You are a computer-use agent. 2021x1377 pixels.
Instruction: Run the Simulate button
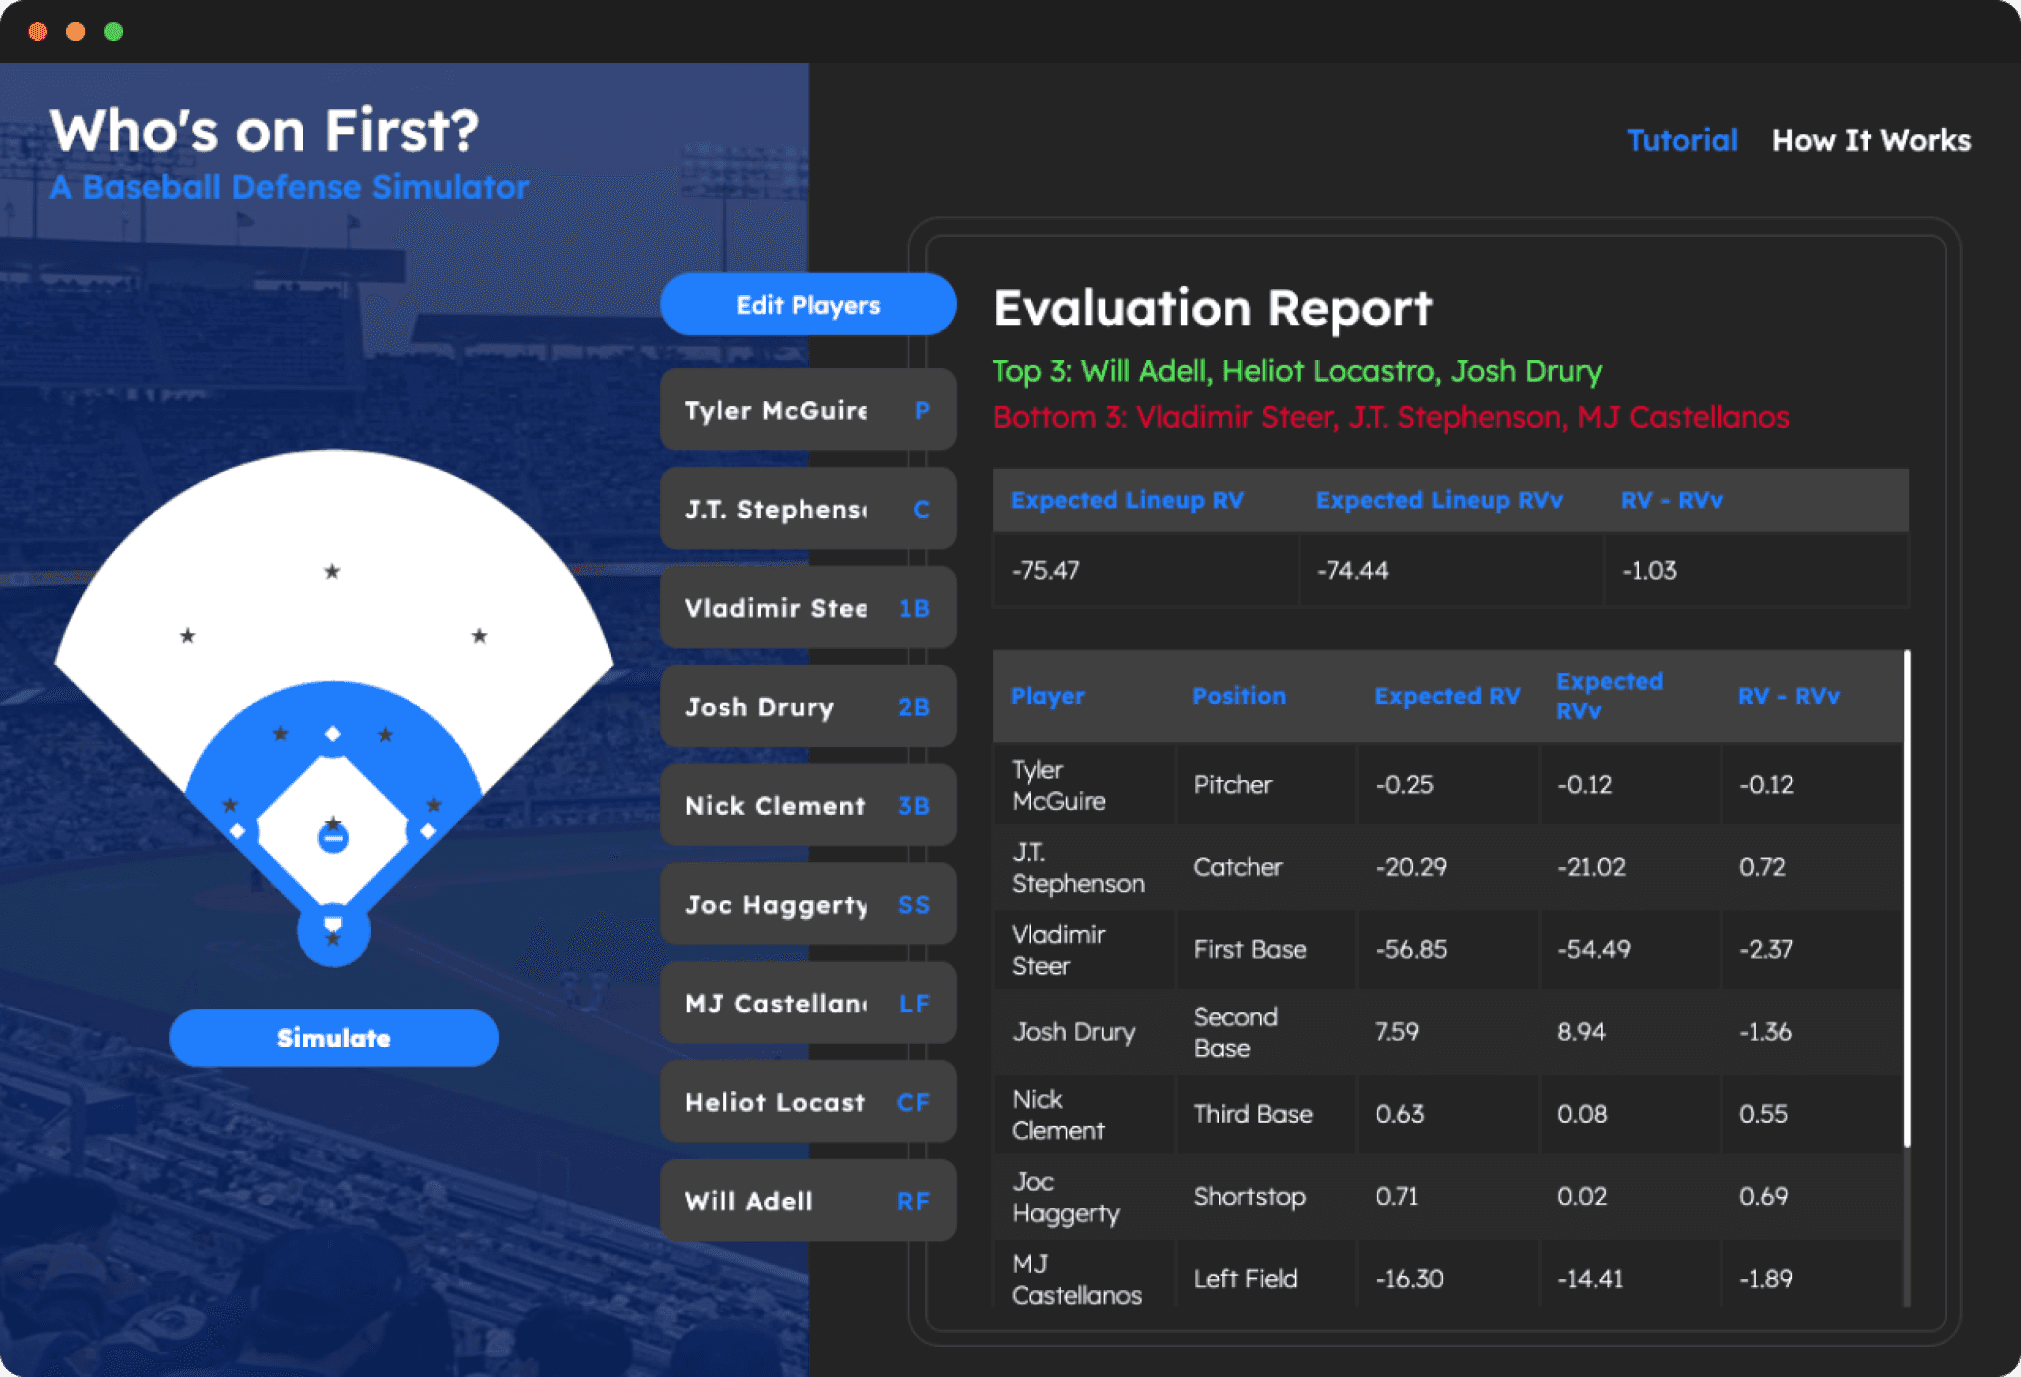pos(333,1037)
